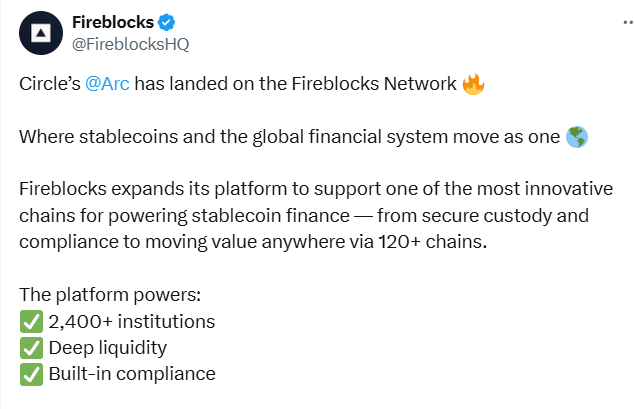Viewport: 634px width, 409px height.
Task: Open the tweet's more options ellipsis
Action: (628, 23)
